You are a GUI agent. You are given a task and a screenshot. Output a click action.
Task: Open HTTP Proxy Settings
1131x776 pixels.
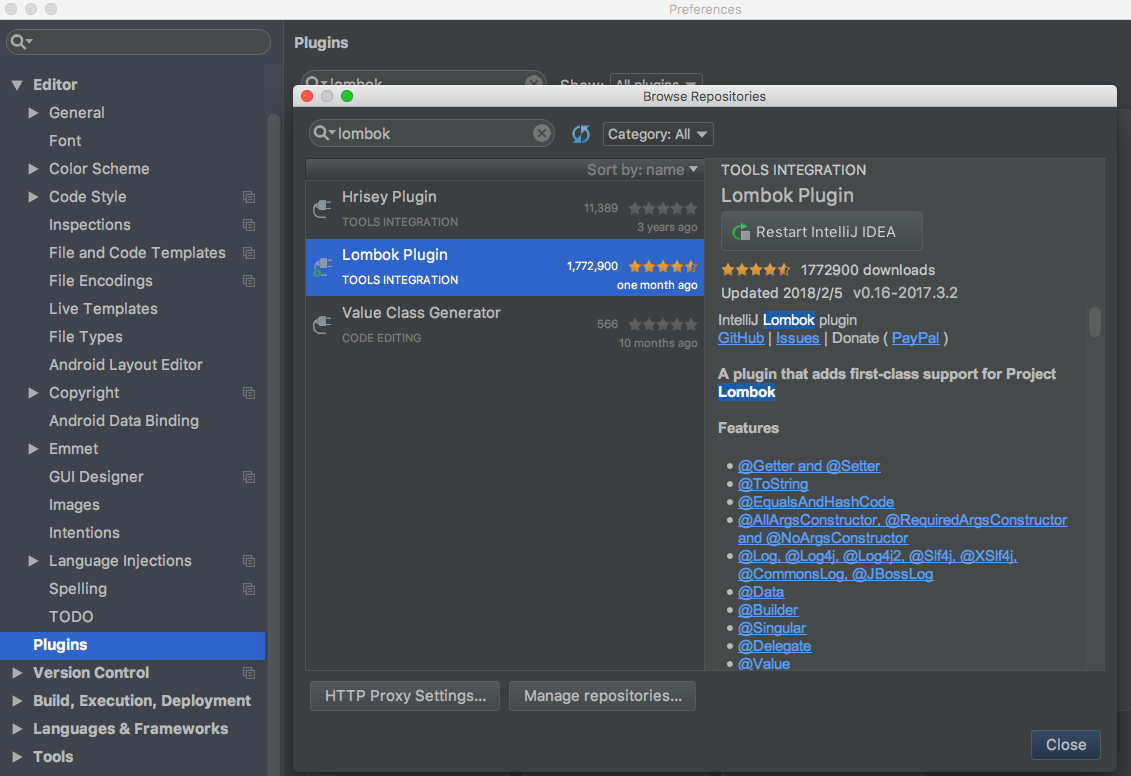pos(405,696)
